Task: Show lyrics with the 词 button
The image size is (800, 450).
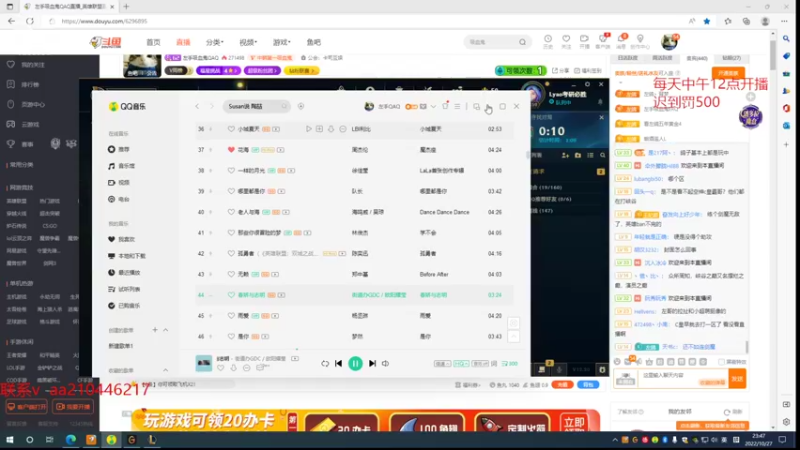Action: point(494,364)
